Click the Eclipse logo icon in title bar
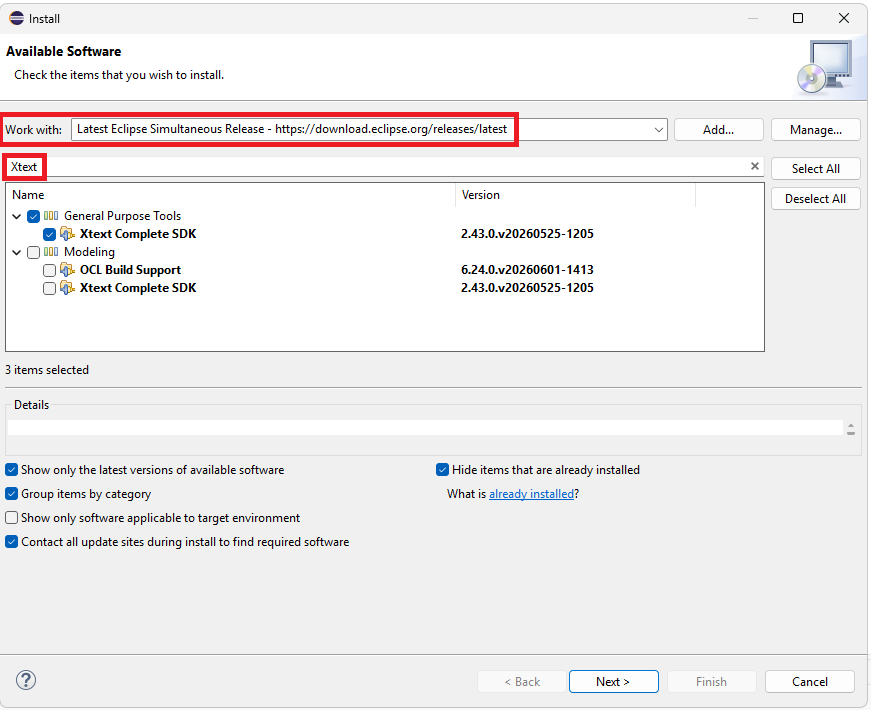The width and height of the screenshot is (871, 710). tap(17, 18)
